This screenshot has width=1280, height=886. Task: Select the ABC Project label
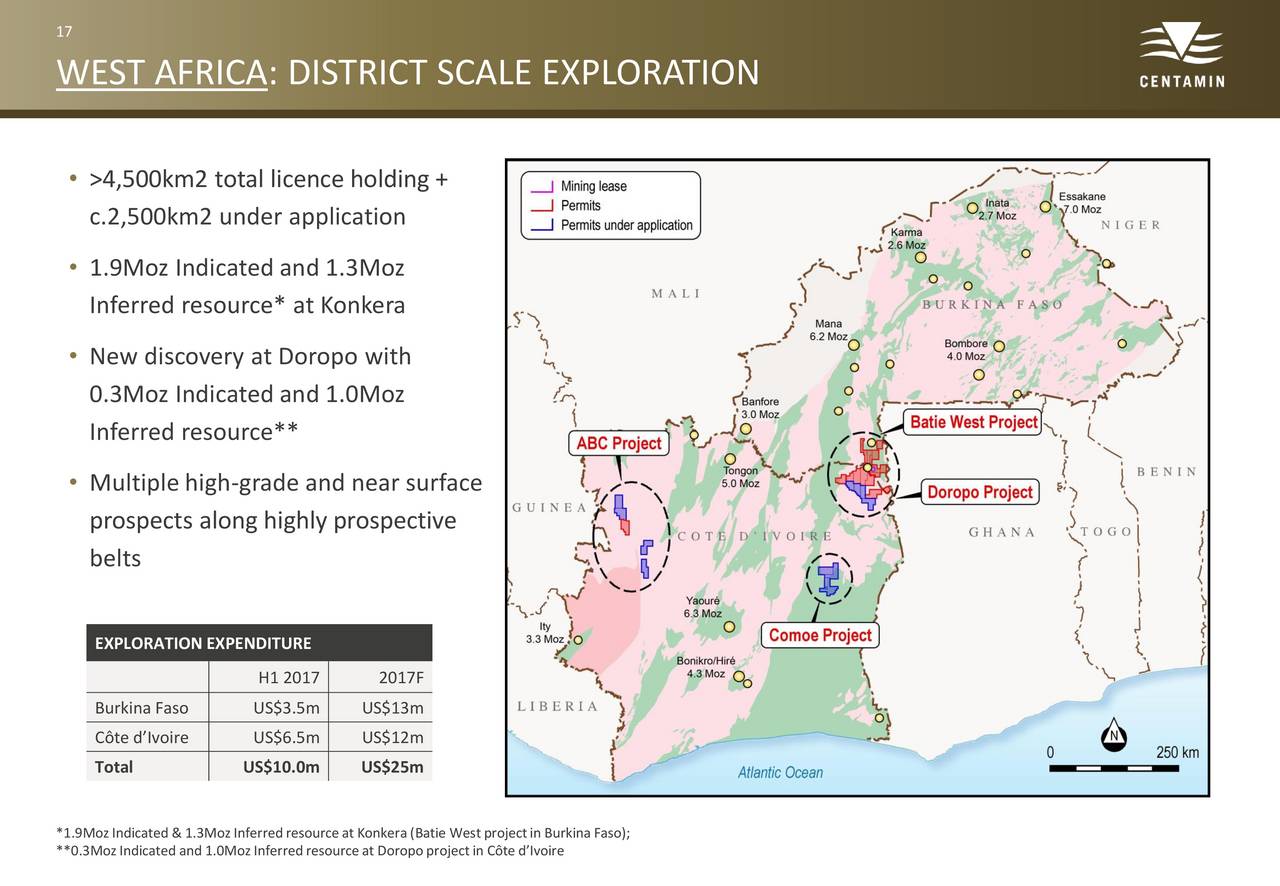coord(619,443)
